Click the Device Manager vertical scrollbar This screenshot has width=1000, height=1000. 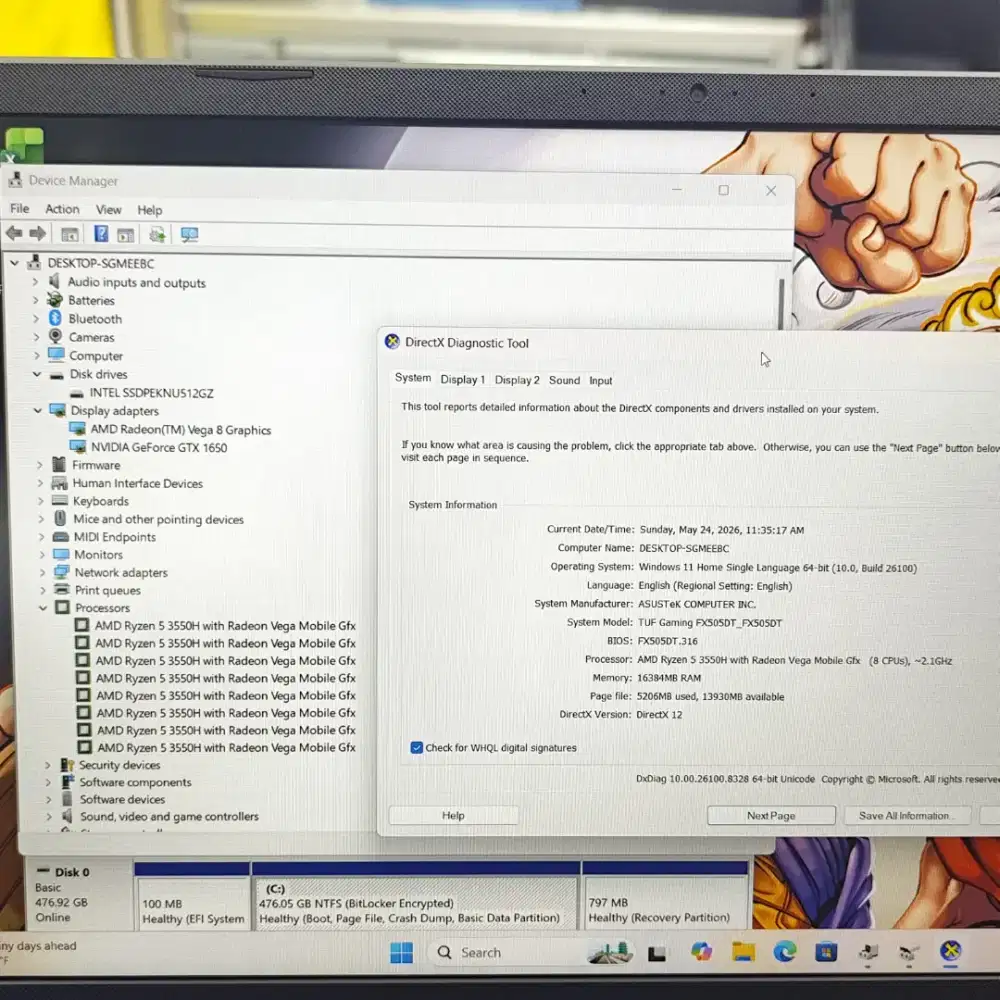pyautogui.click(x=781, y=304)
